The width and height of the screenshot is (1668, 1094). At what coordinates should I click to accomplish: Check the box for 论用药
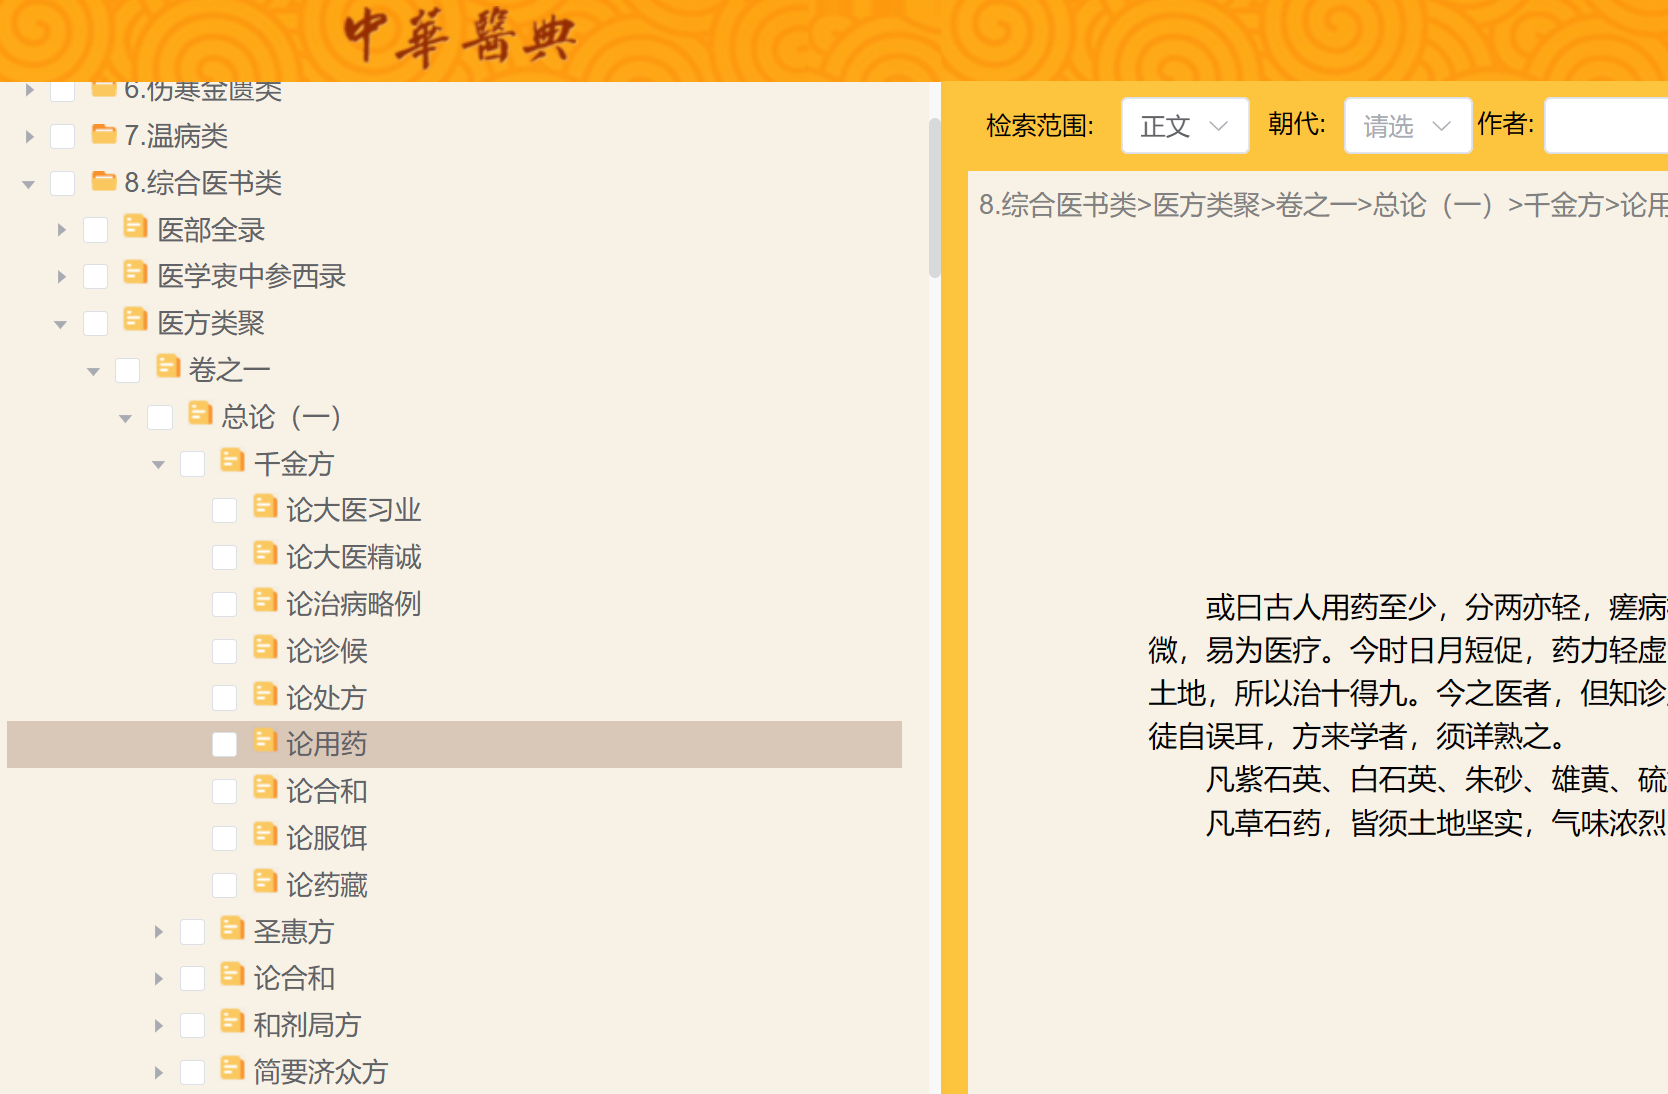tap(225, 745)
